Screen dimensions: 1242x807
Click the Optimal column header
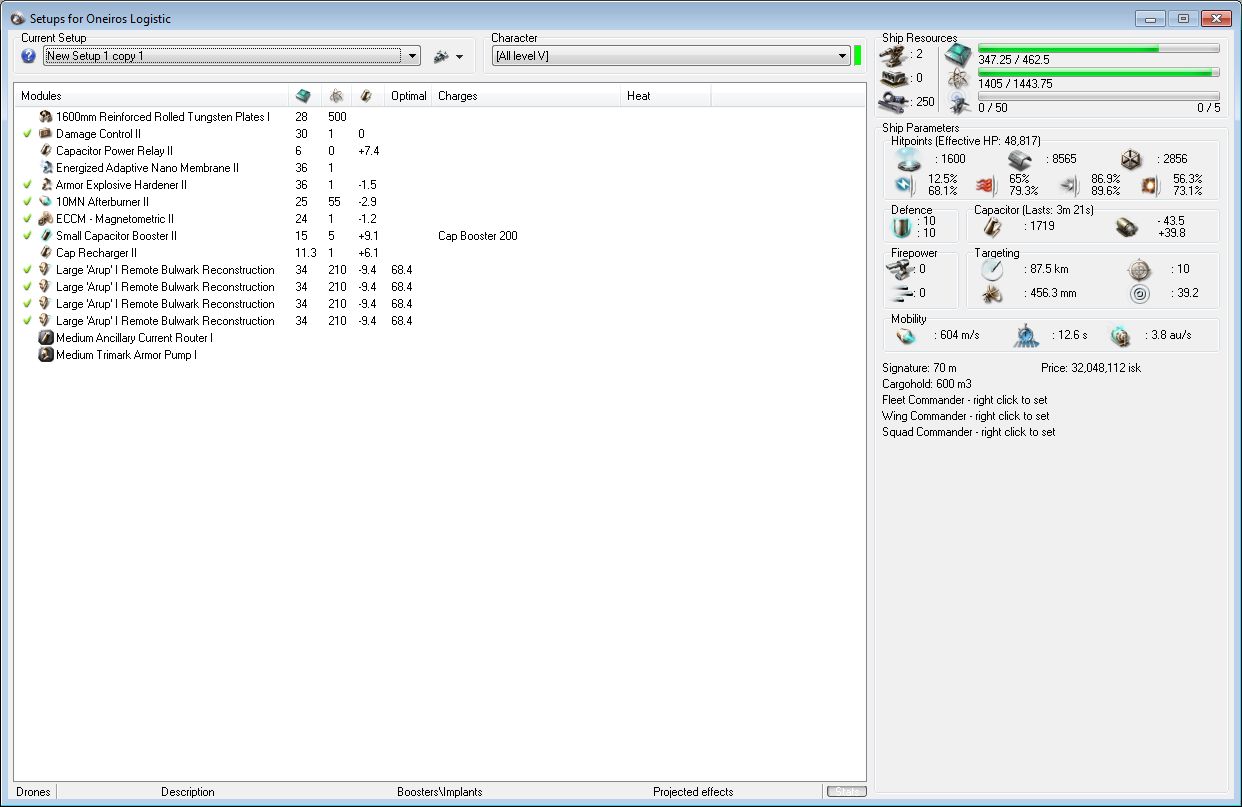click(409, 96)
